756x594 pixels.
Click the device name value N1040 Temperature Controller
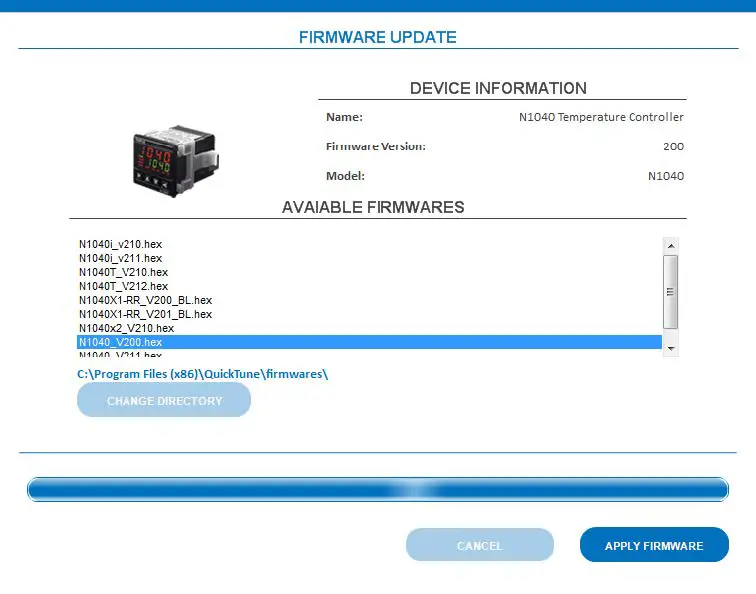click(x=601, y=117)
